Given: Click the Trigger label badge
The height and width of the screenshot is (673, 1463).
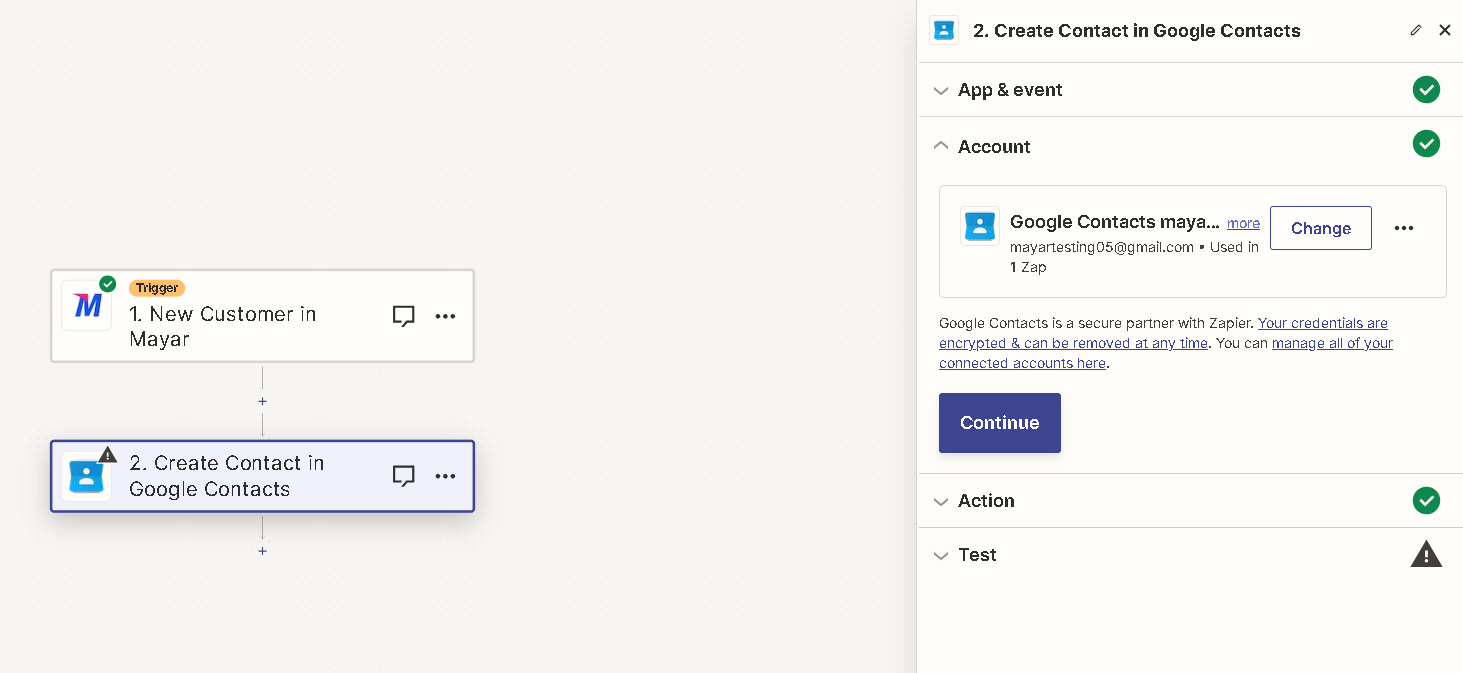Looking at the screenshot, I should 157,288.
